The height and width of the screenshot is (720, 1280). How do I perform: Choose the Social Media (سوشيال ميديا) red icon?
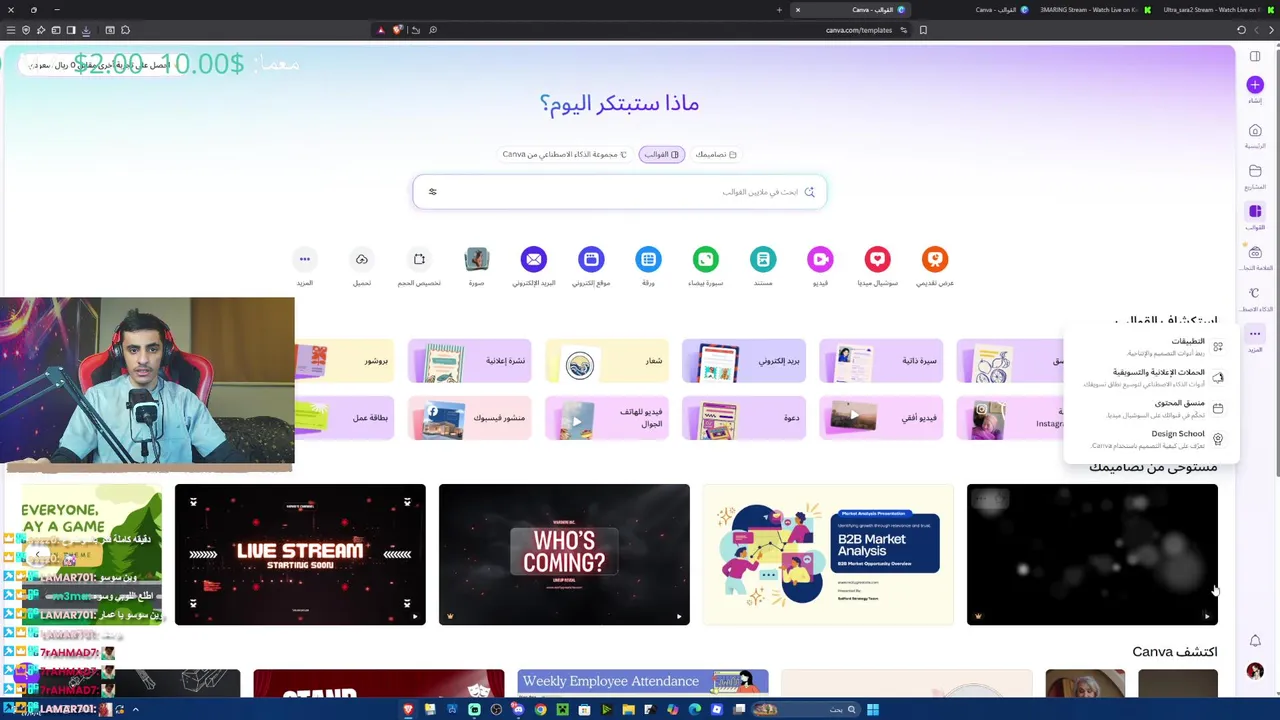pos(877,259)
